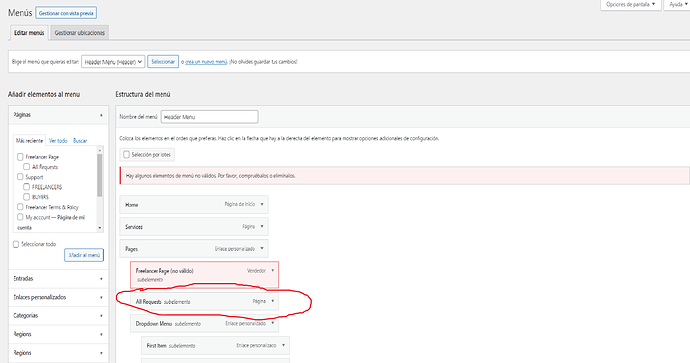Expand the Pages menu item arrow
The image size is (690, 363).
coord(262,249)
